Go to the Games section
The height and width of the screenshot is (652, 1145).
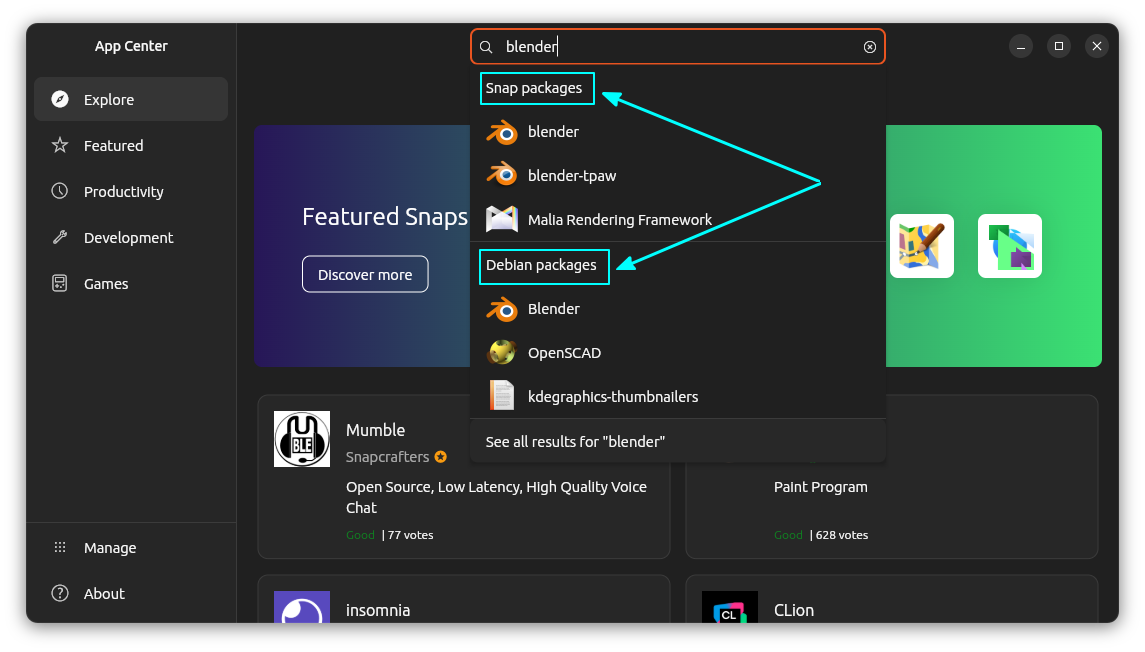click(x=105, y=283)
